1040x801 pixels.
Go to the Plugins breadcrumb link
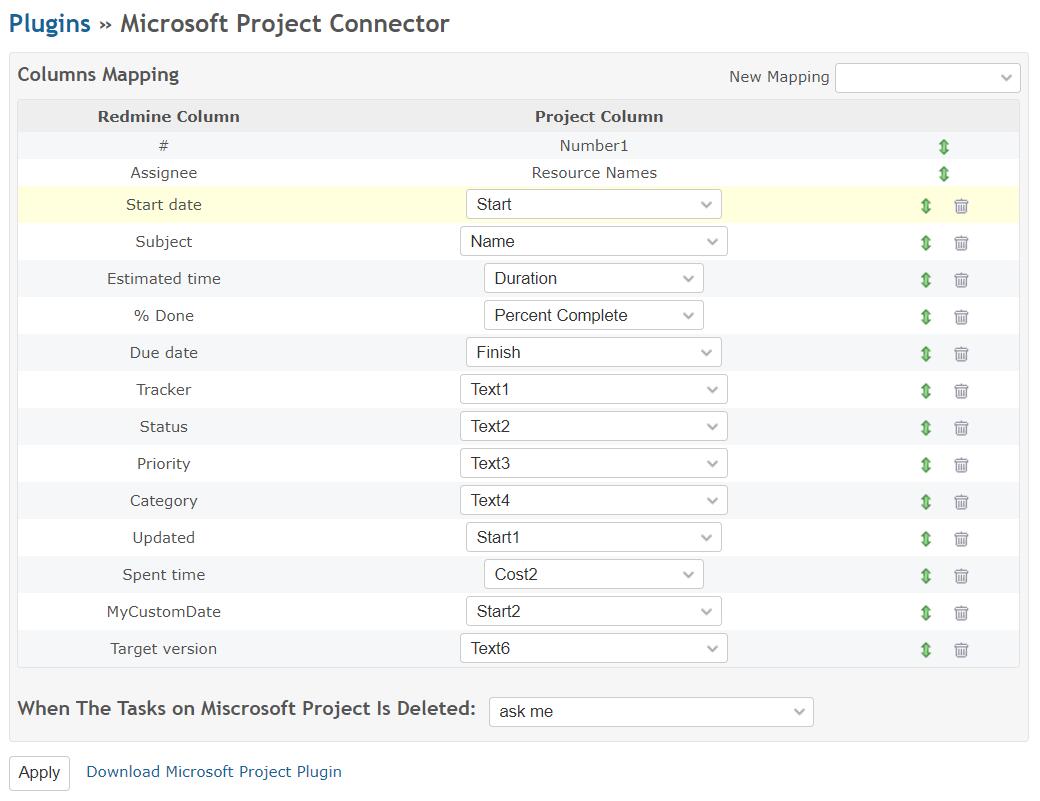50,24
